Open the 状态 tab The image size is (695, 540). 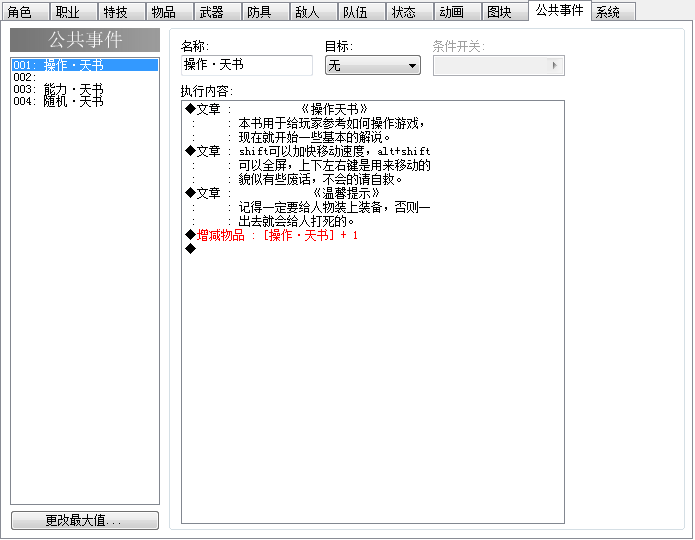click(x=410, y=12)
